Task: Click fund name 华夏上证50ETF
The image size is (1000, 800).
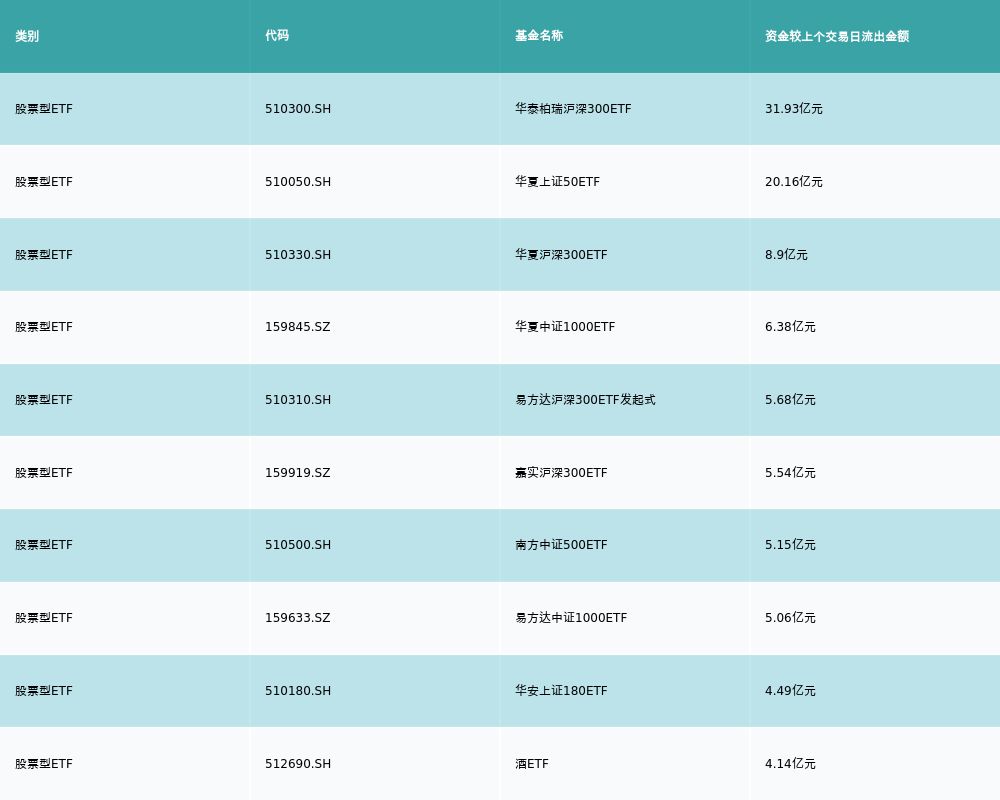Action: 557,182
